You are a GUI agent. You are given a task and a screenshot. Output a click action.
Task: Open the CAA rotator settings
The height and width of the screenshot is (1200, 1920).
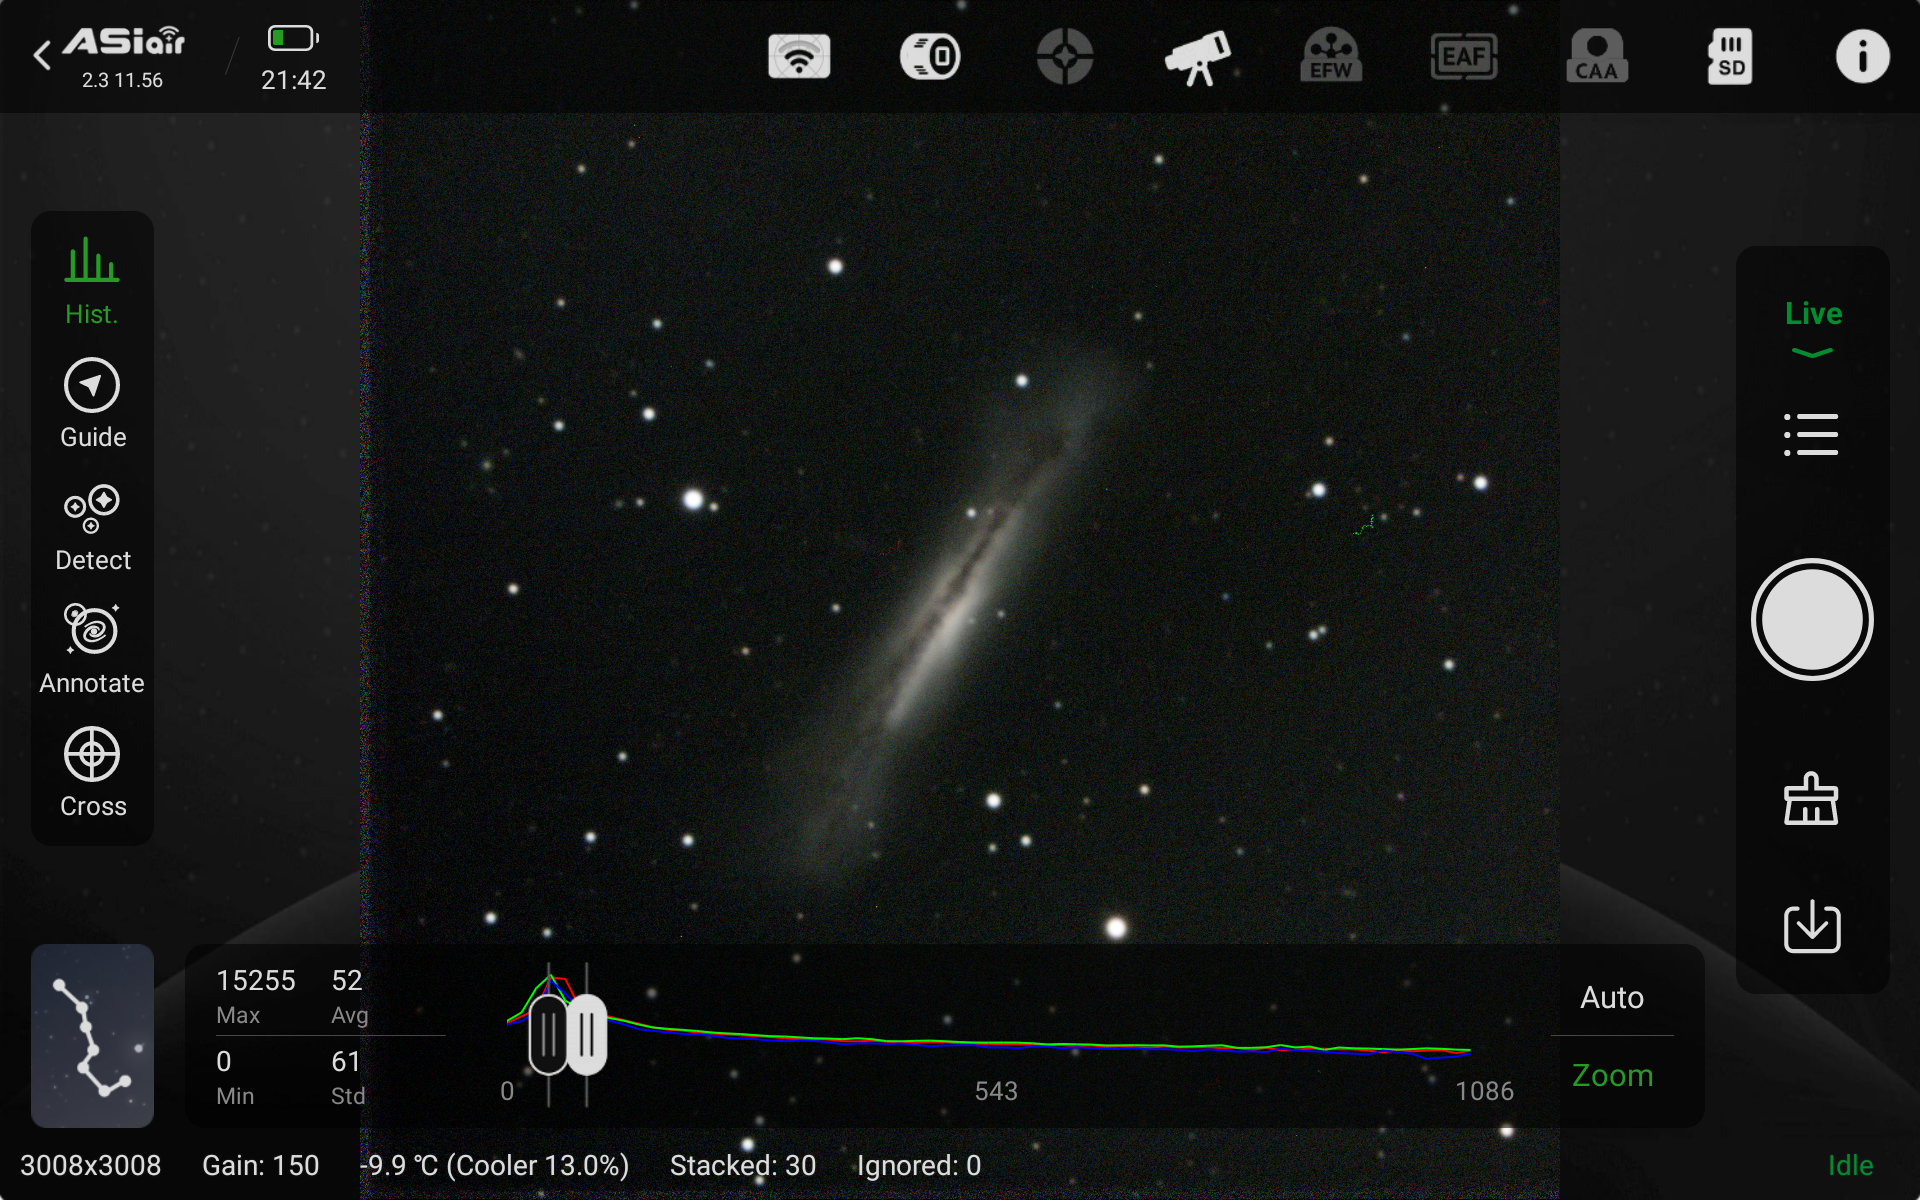click(x=1597, y=56)
